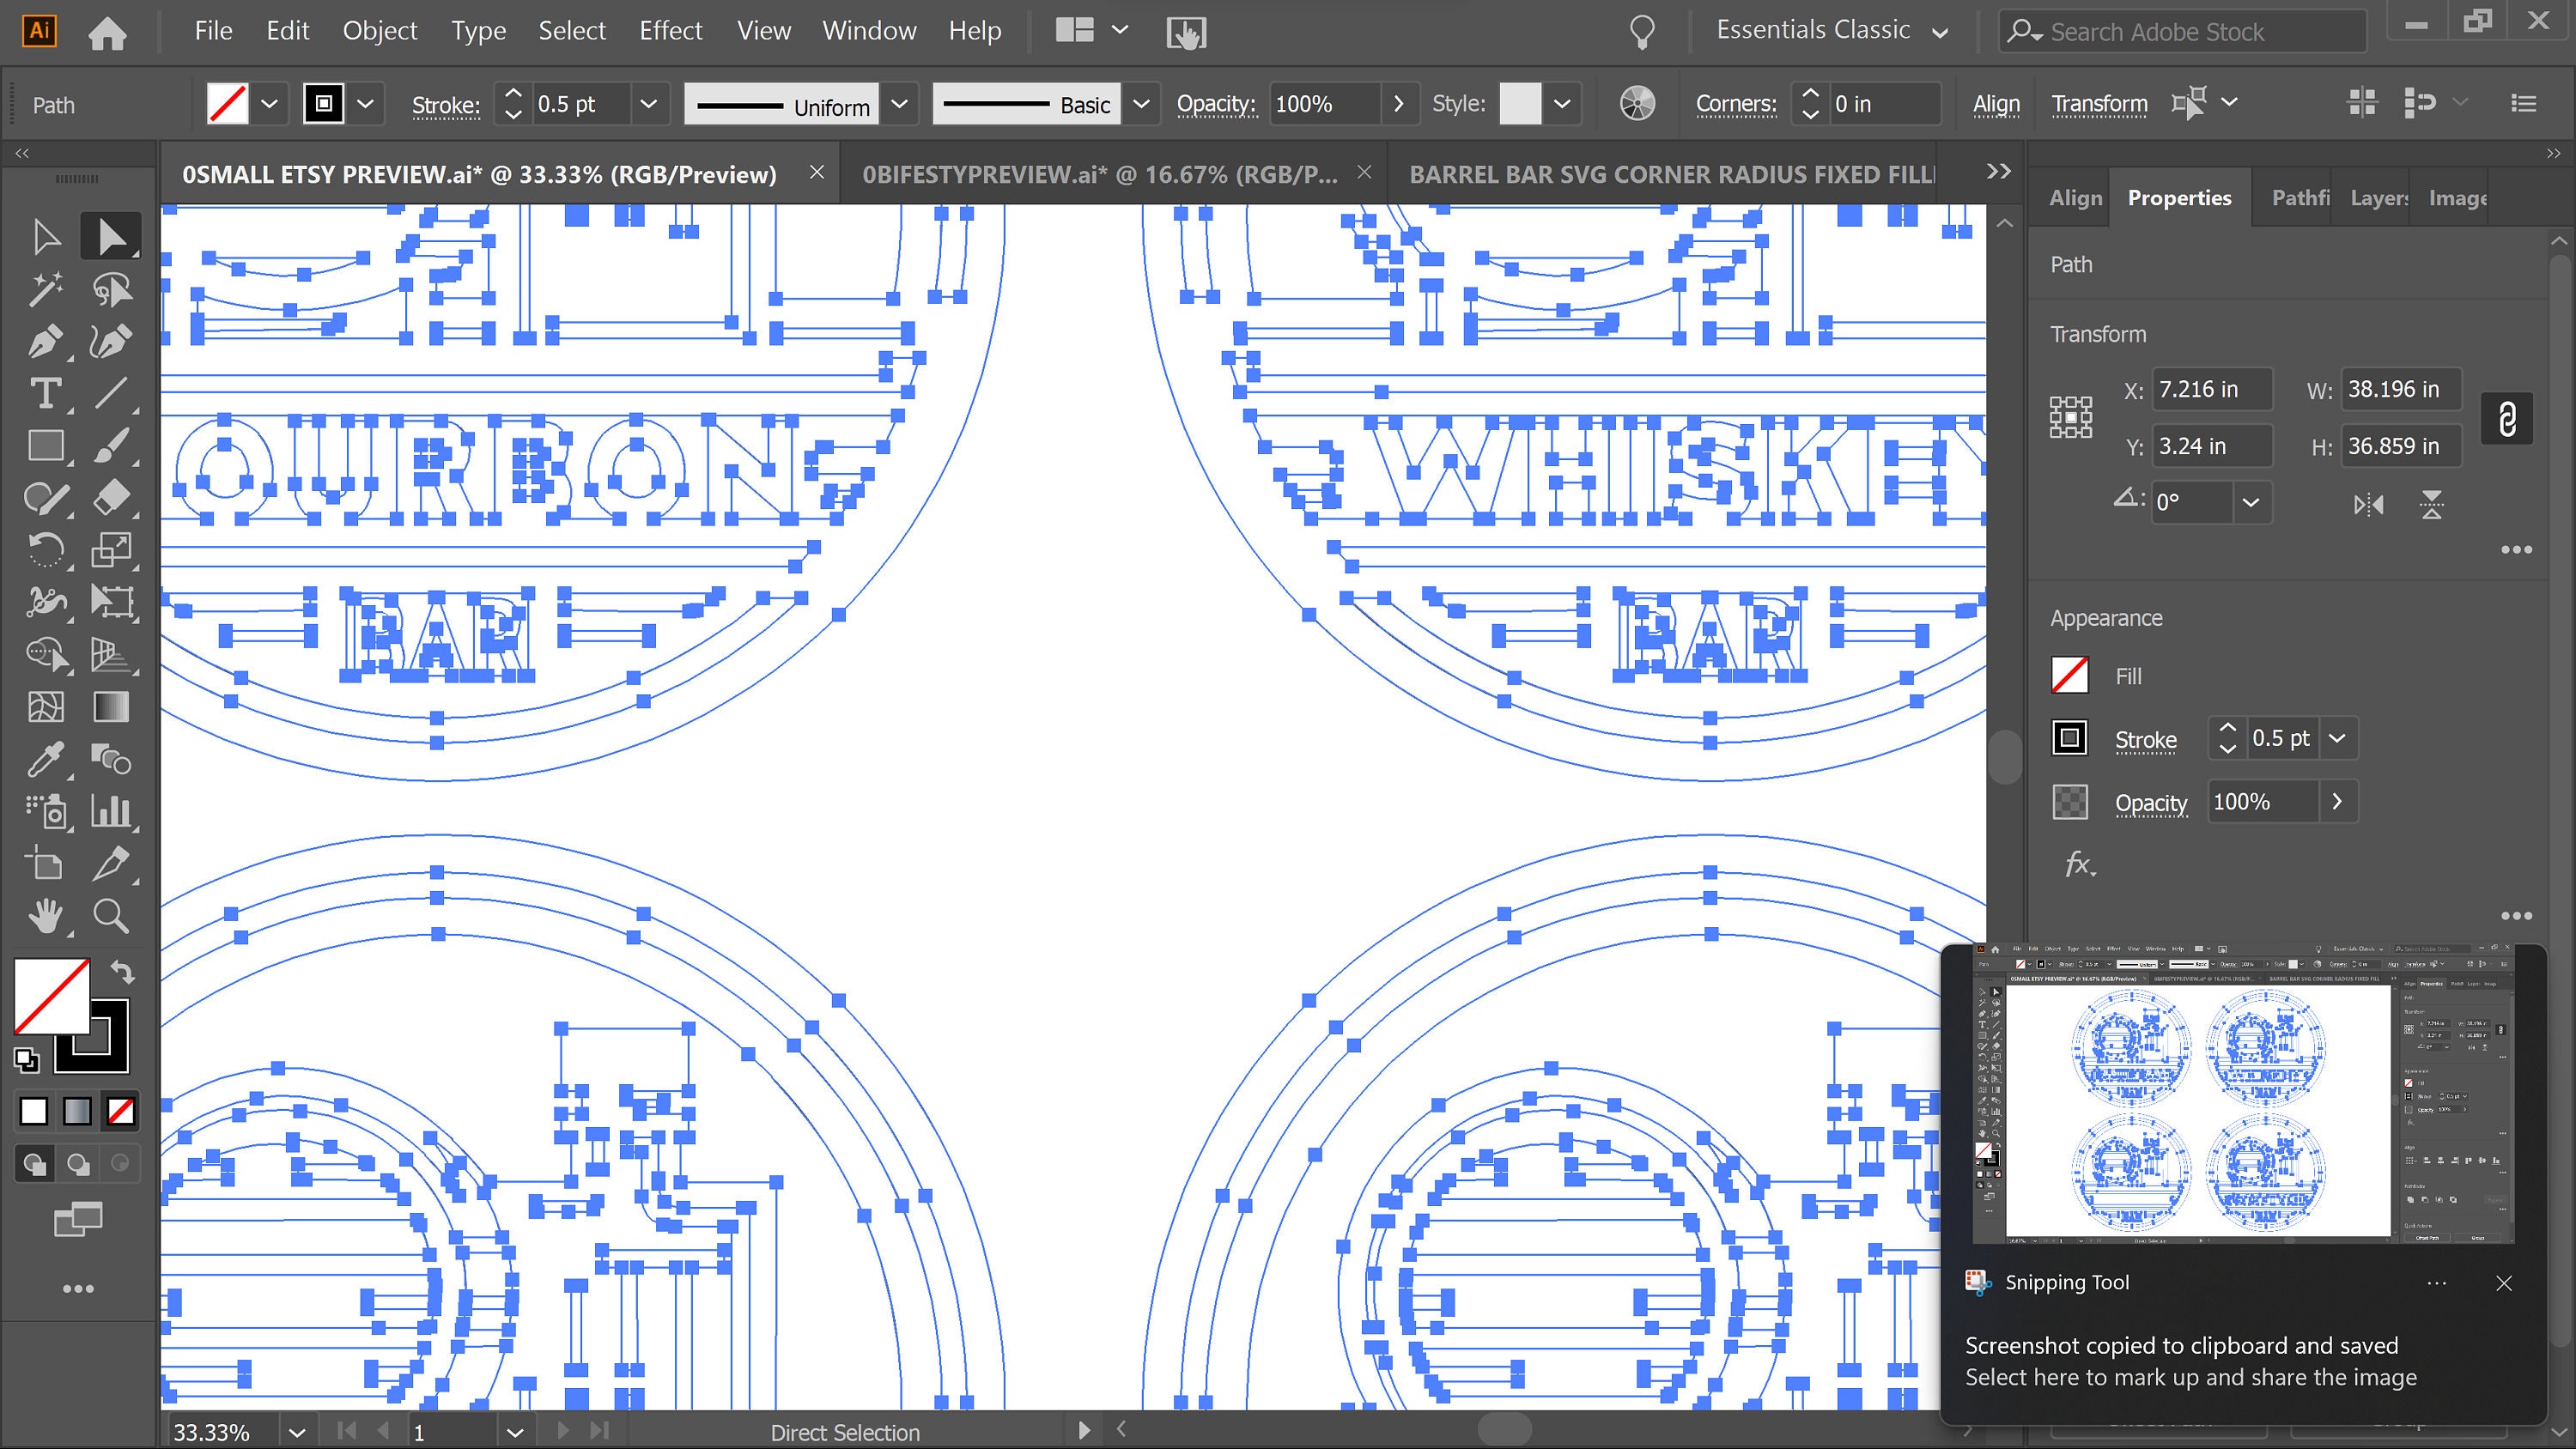Open the zoom level field at bottom left
This screenshot has width=2576, height=1449.
tap(213, 1430)
